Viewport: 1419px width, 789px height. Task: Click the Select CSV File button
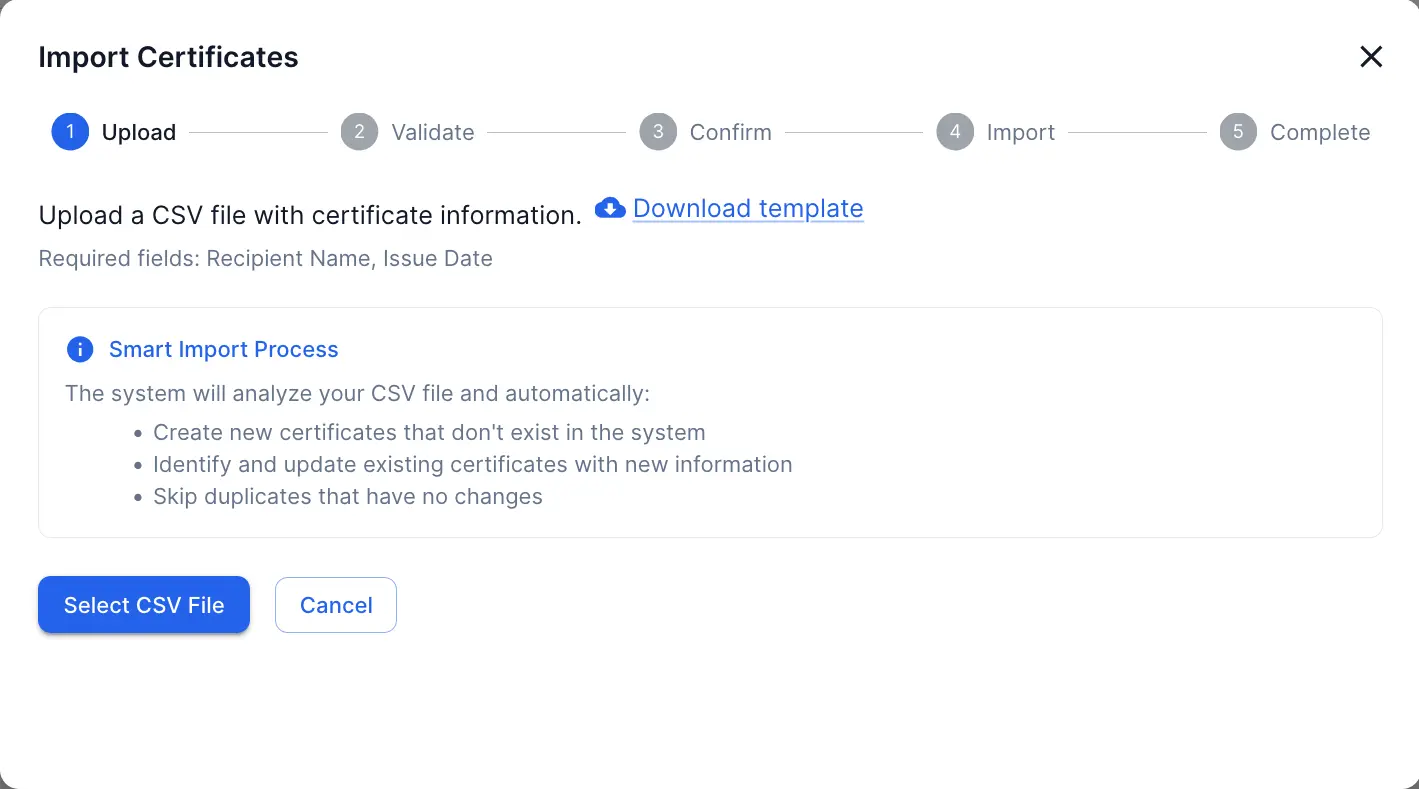(x=143, y=605)
